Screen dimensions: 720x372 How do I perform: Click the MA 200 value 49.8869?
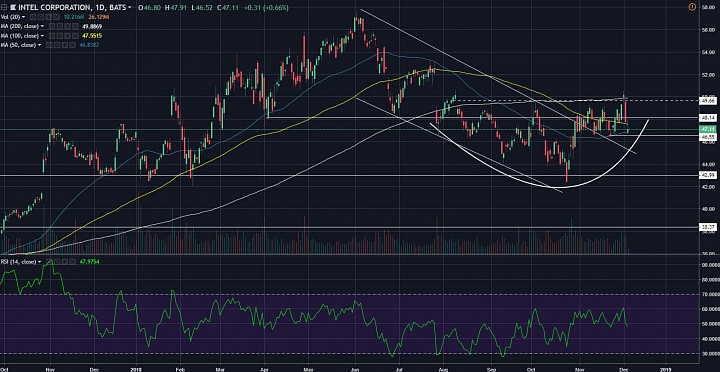click(x=92, y=26)
